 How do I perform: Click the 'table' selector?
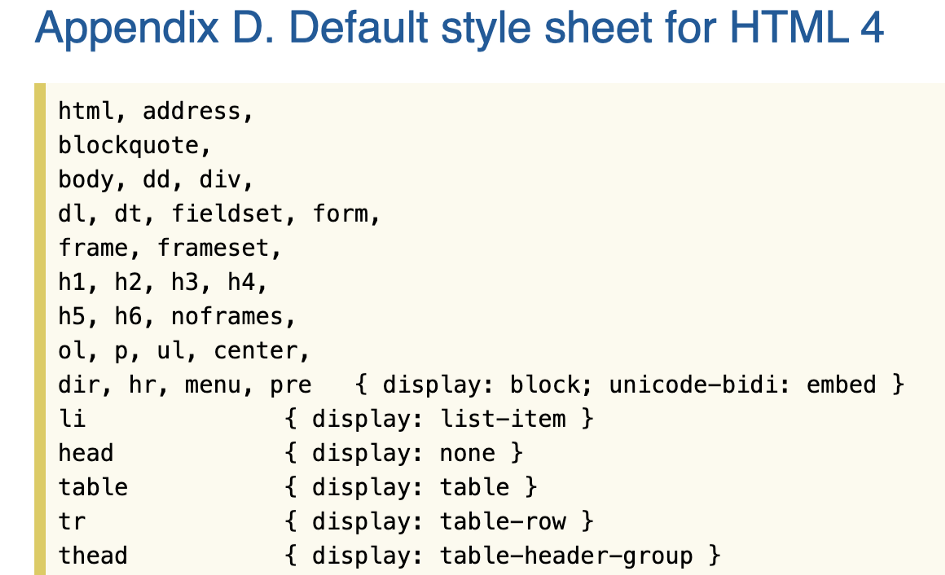[93, 488]
